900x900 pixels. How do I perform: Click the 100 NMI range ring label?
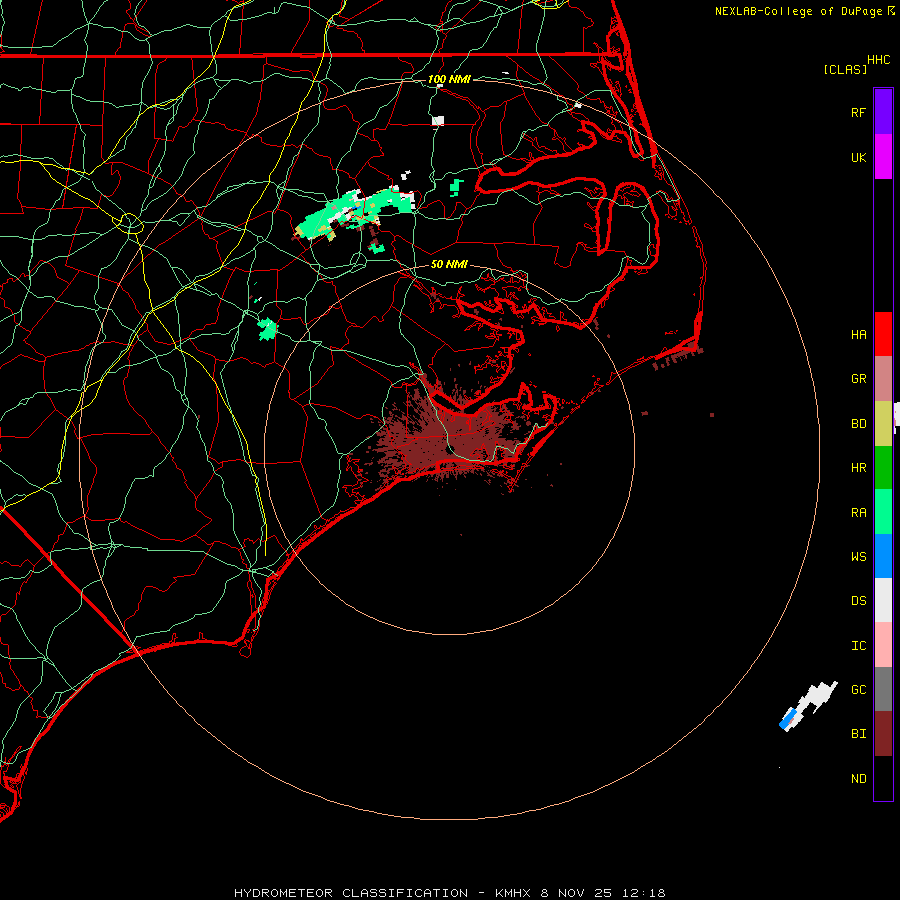(x=449, y=79)
